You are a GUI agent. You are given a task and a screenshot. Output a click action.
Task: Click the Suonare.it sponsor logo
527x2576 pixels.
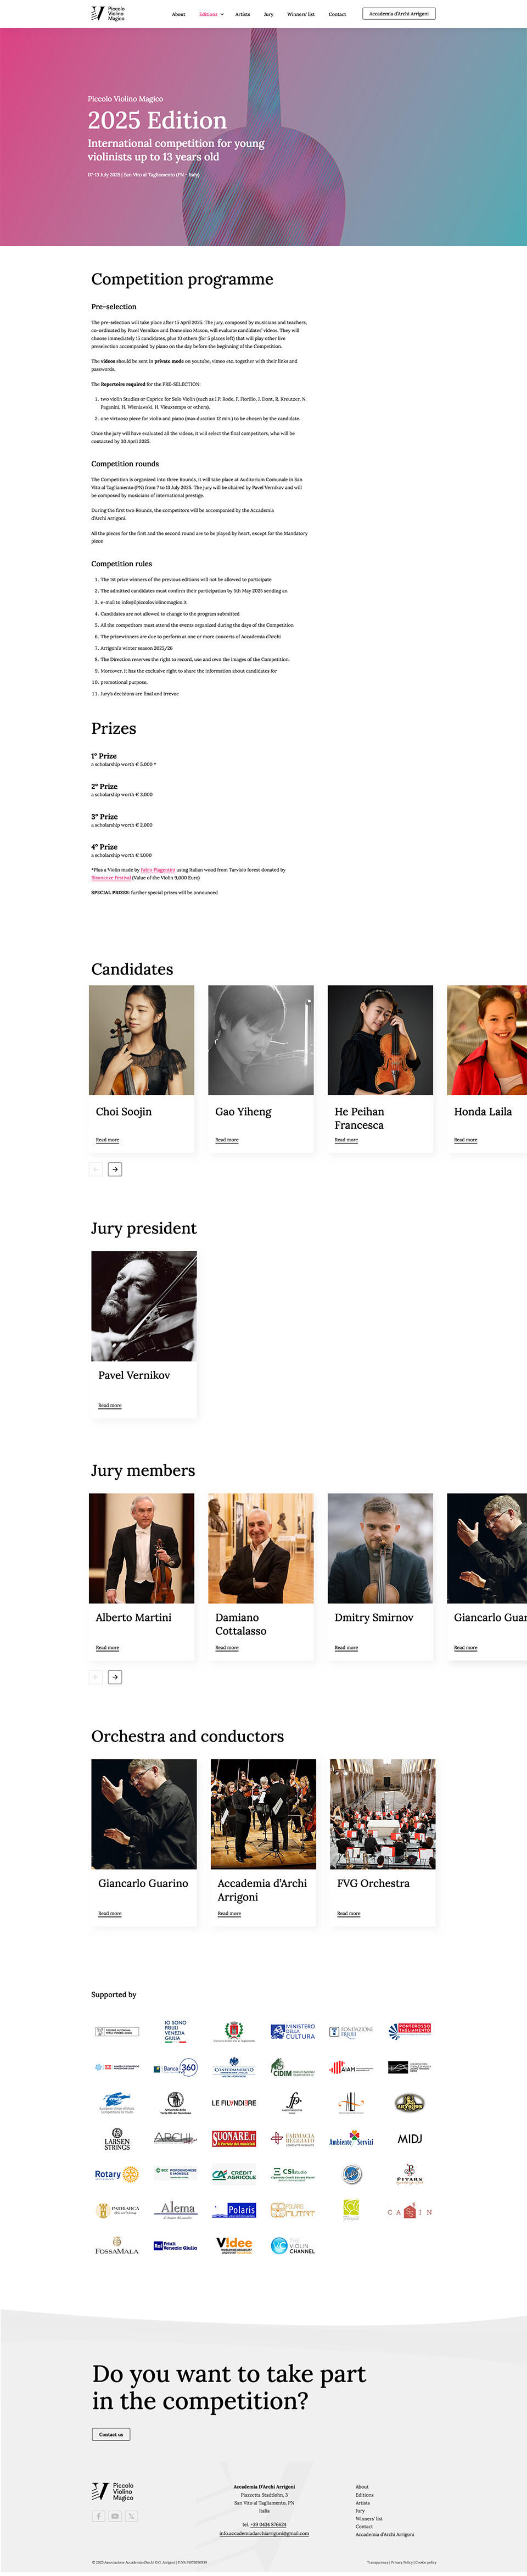tap(234, 2139)
